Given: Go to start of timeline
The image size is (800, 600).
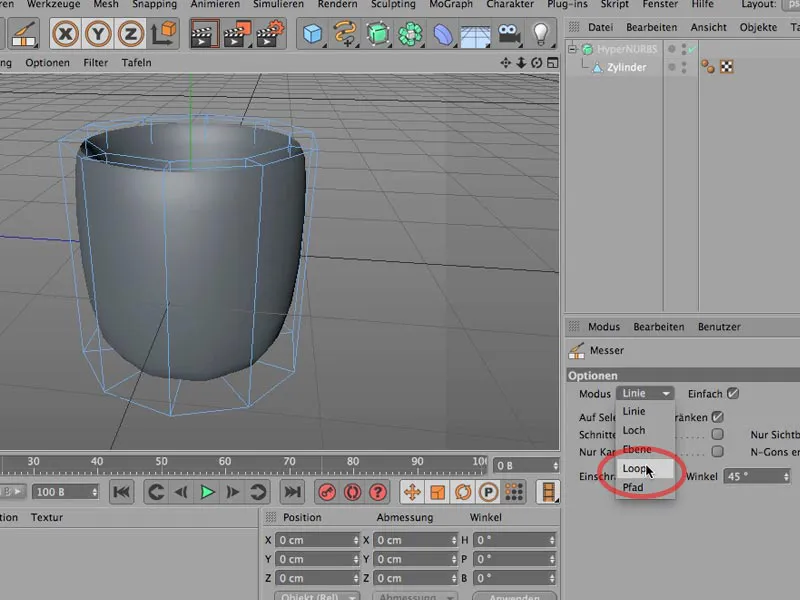Looking at the screenshot, I should click(x=121, y=492).
